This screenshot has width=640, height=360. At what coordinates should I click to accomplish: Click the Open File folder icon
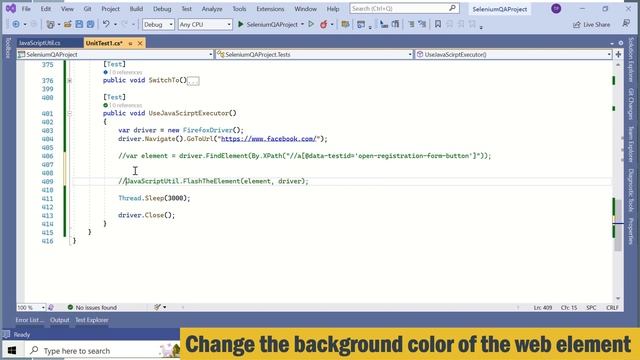pyautogui.click(x=68, y=24)
